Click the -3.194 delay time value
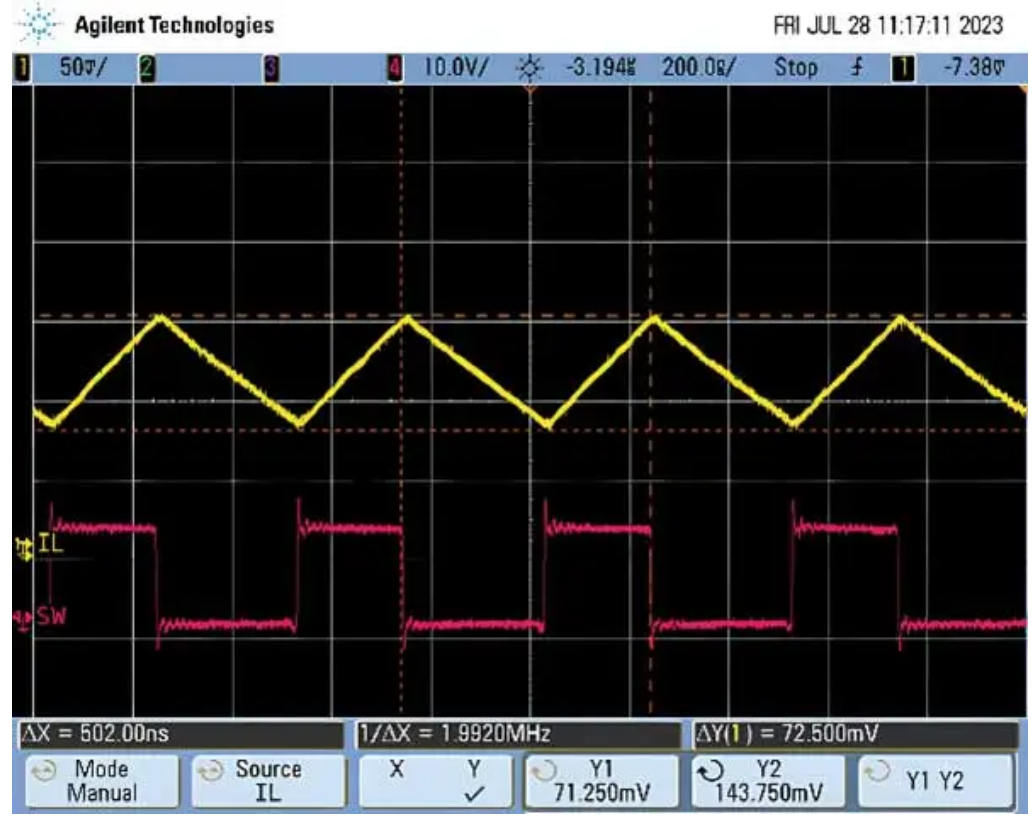1035x824 pixels. tap(601, 67)
